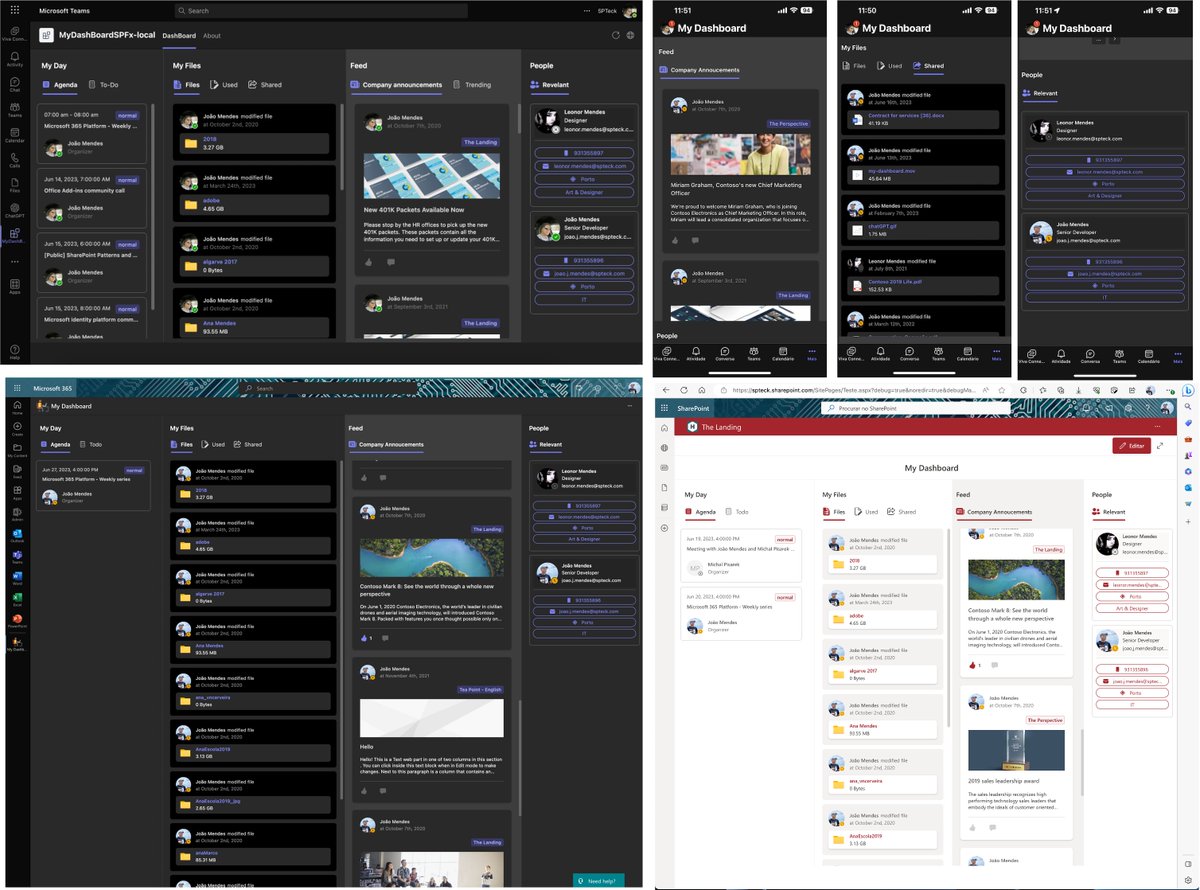Switch to the Used tab in Teams My Files

point(223,85)
